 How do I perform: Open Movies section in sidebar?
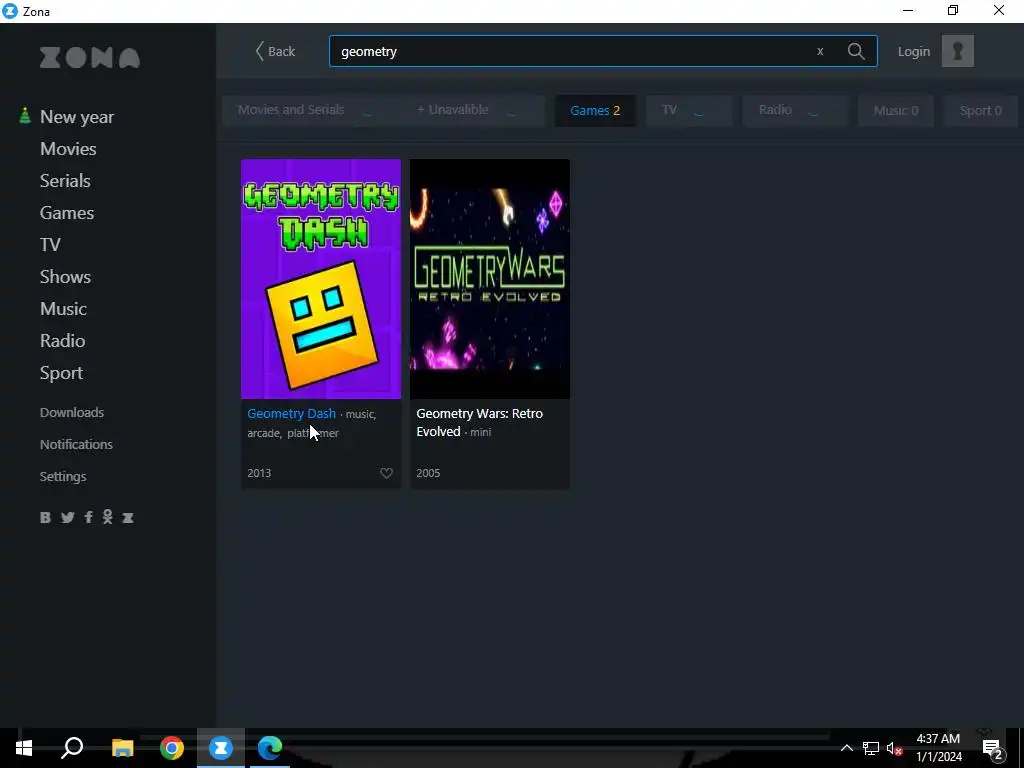(x=68, y=148)
